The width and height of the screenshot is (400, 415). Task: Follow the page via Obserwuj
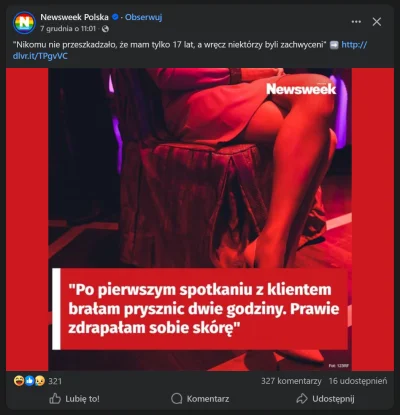[143, 17]
